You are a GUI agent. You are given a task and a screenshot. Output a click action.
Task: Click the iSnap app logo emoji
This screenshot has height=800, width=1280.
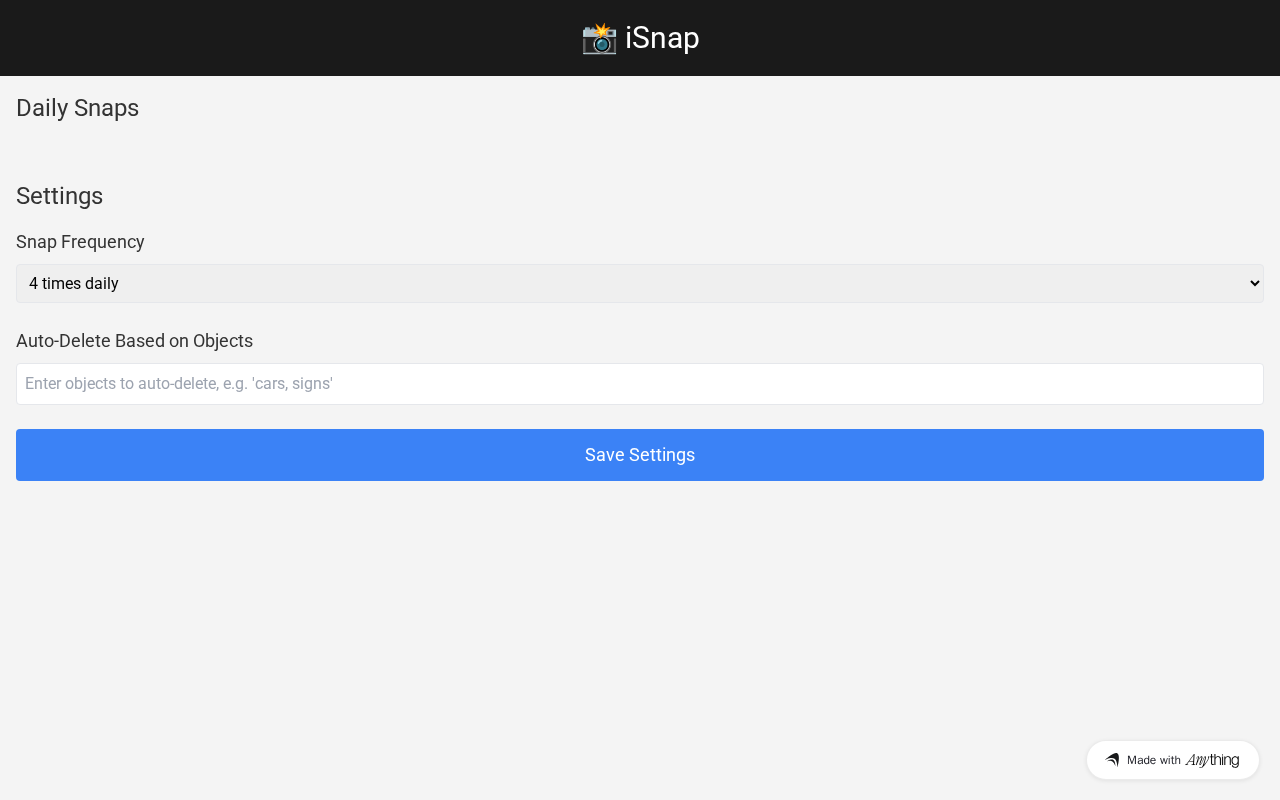pos(599,38)
